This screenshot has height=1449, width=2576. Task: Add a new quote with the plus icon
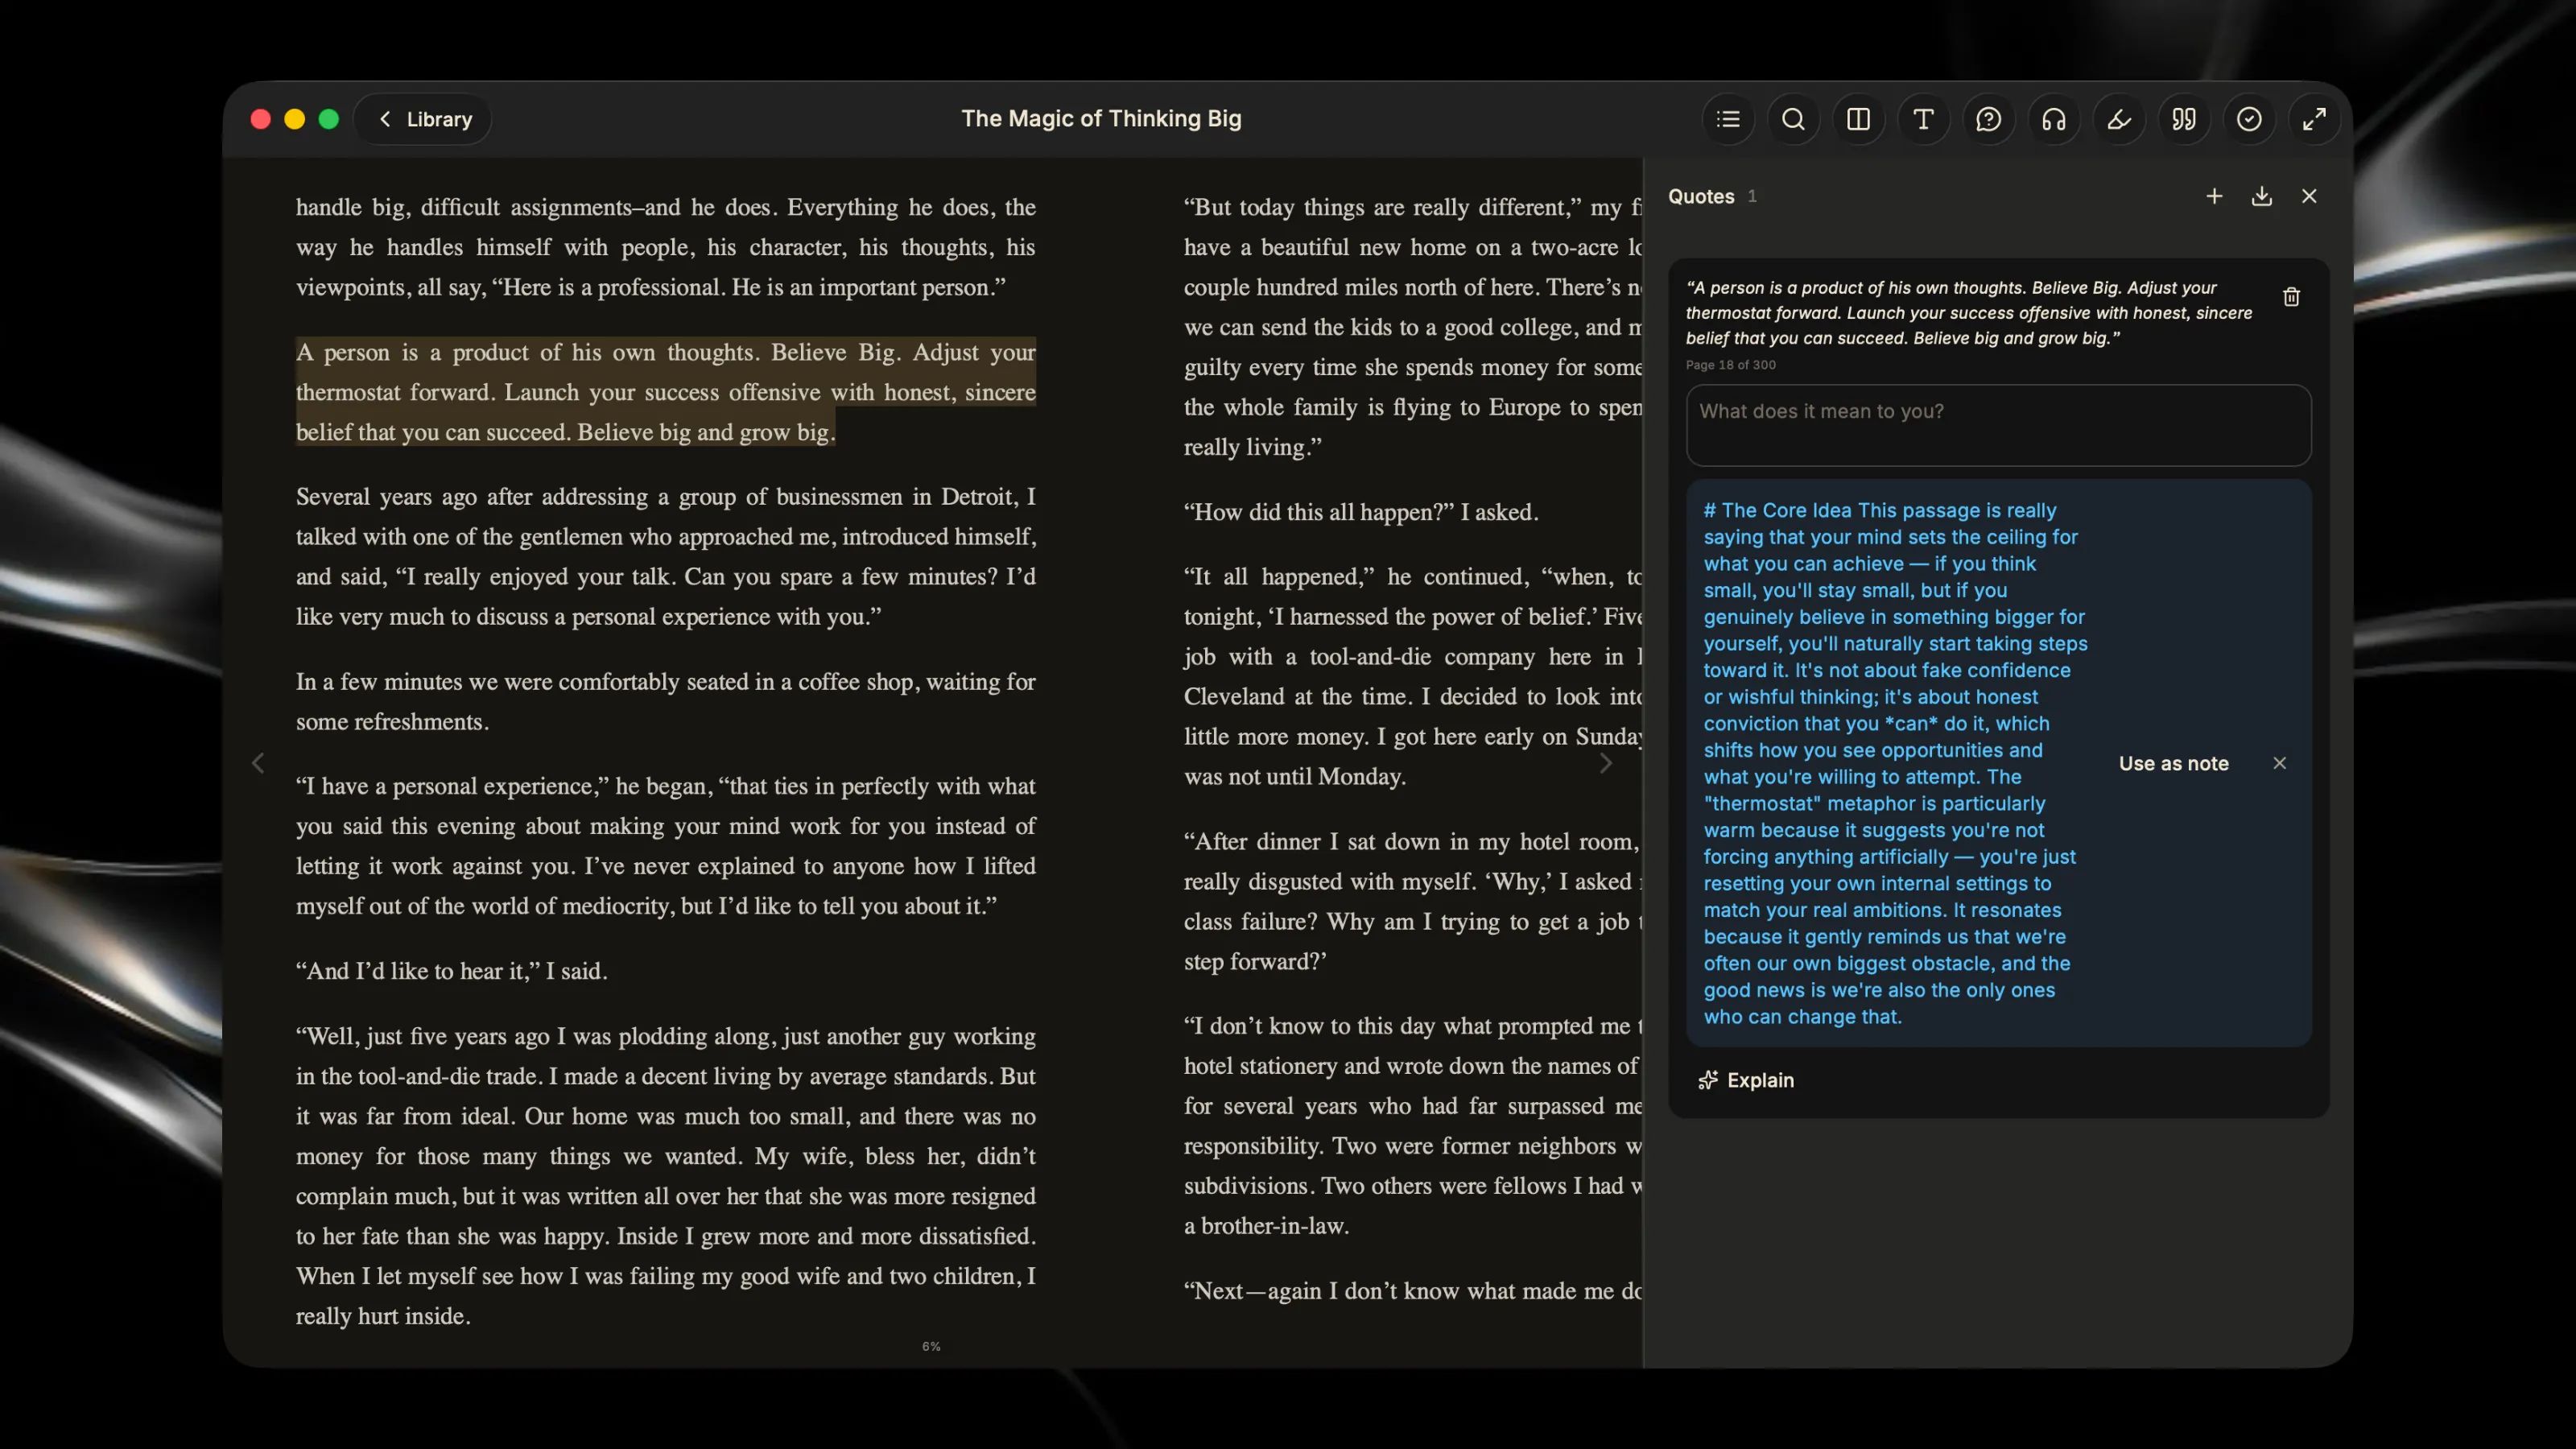point(2214,196)
